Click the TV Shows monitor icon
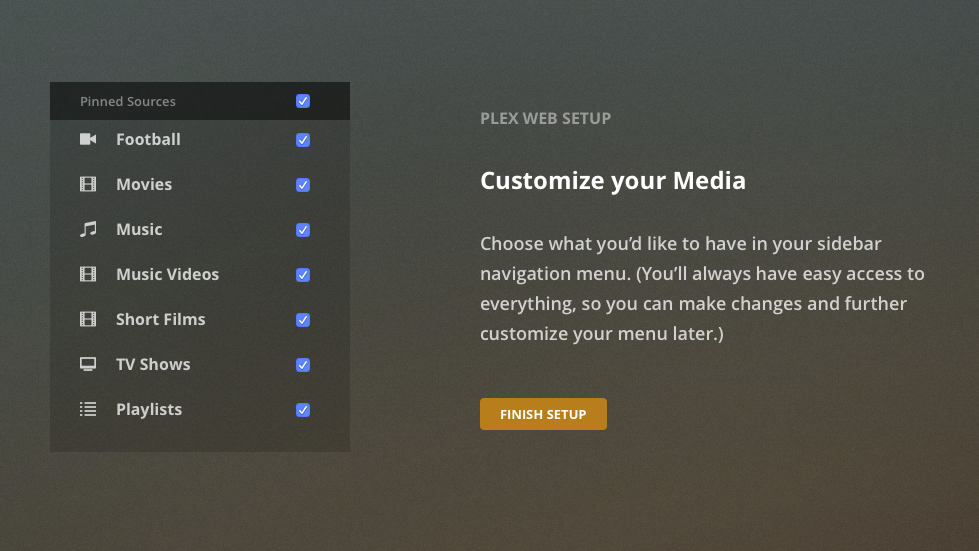 [88, 364]
